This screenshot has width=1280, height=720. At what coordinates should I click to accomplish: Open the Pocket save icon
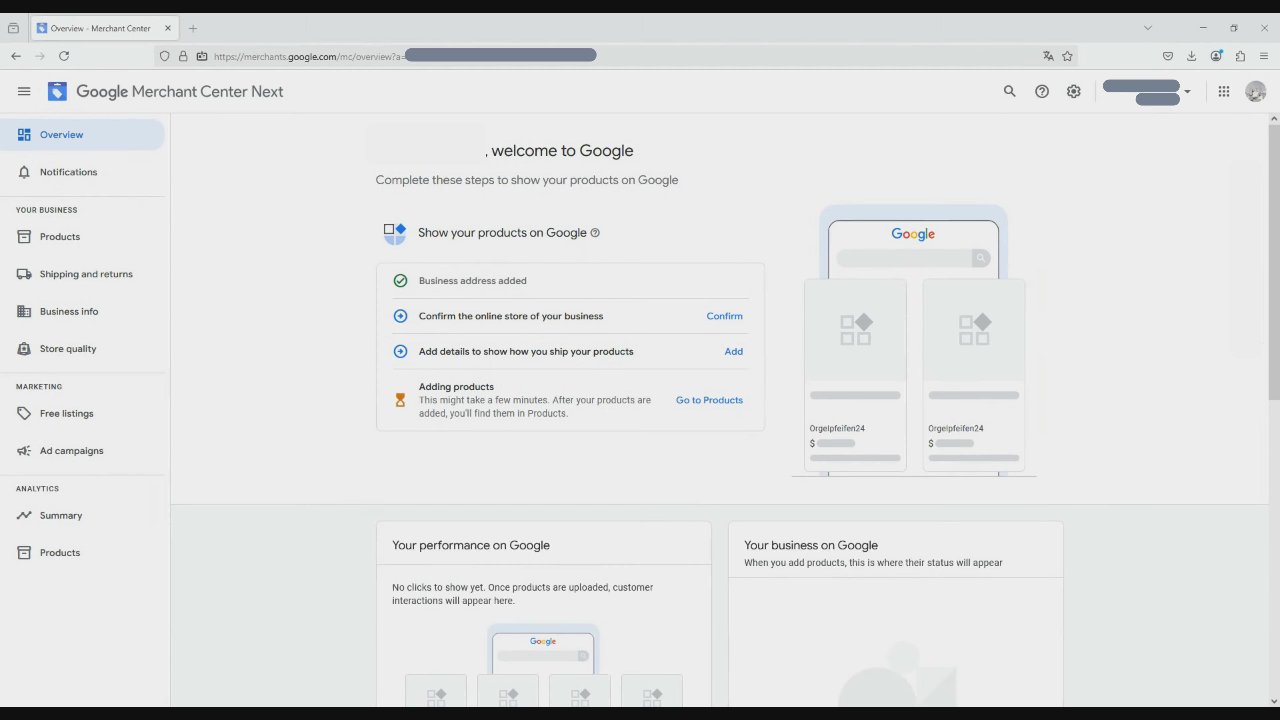coord(1167,56)
